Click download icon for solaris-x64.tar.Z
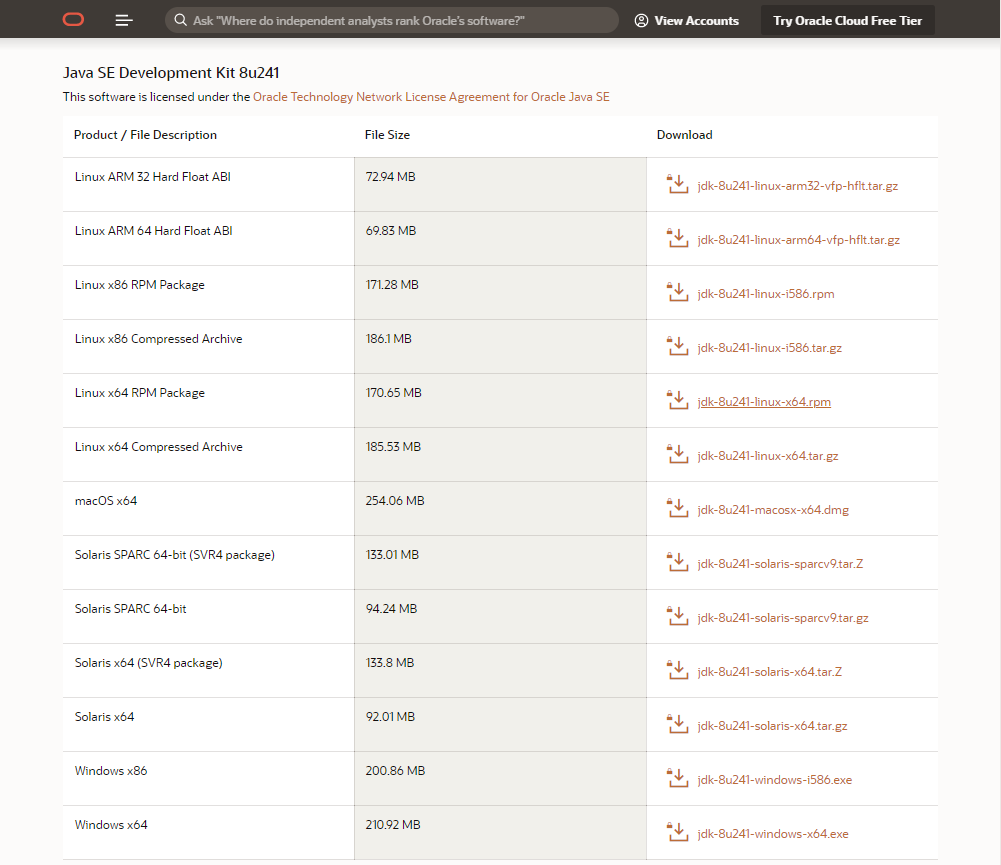The width and height of the screenshot is (1001, 865). tap(677, 670)
